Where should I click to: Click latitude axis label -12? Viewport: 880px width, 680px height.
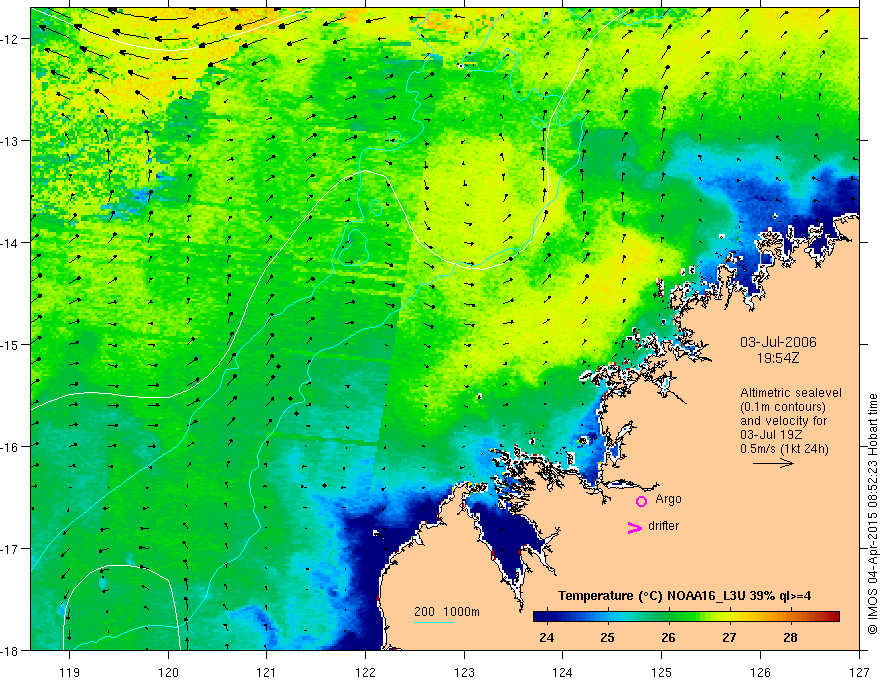(10, 39)
